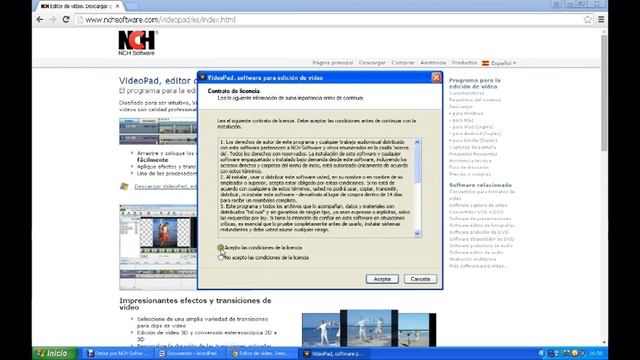Switch to 'Debut por NCH Software' taskbar item
The image size is (640, 360).
point(118,353)
